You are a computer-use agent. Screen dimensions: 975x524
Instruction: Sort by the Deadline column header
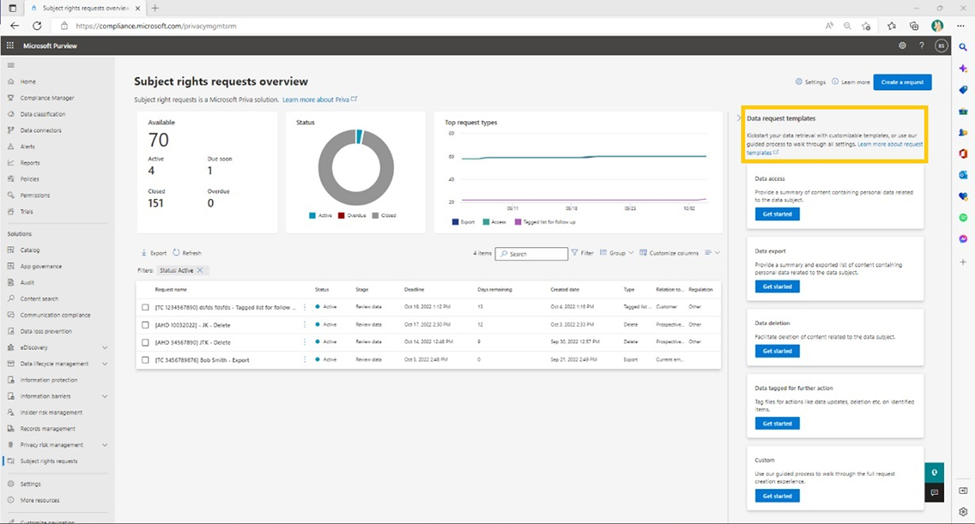click(x=414, y=290)
